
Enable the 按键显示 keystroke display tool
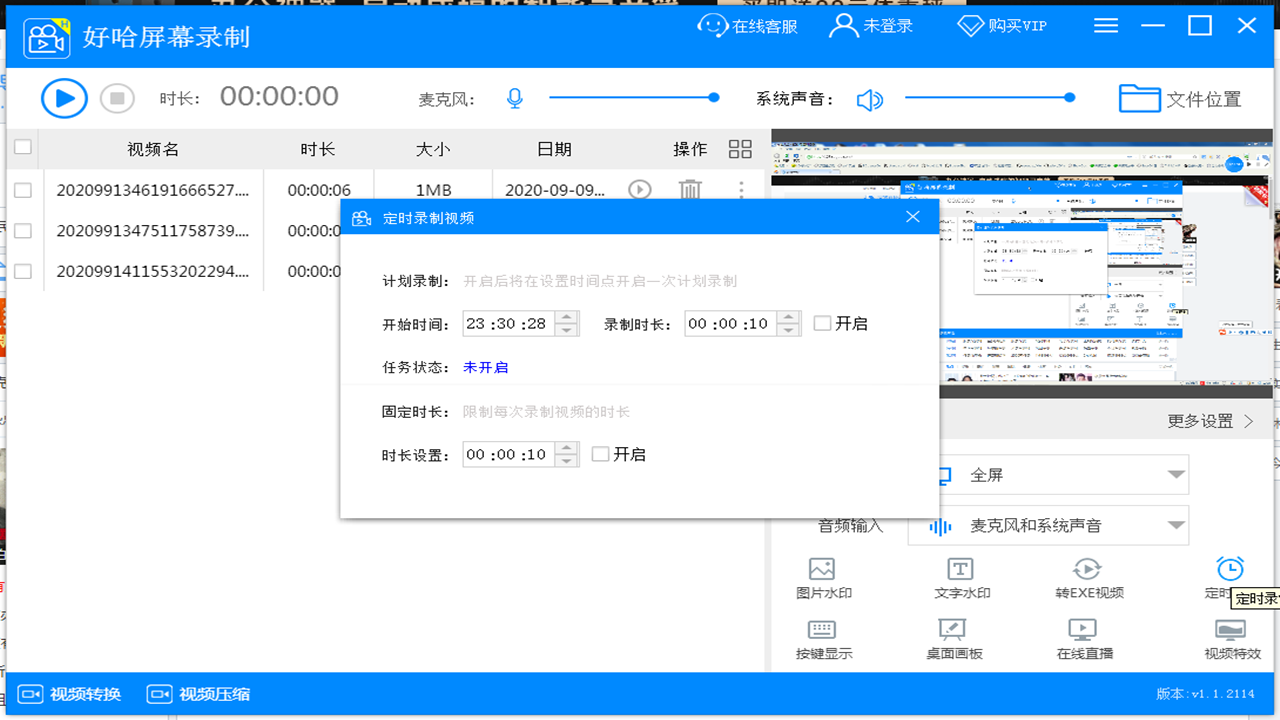pos(821,640)
